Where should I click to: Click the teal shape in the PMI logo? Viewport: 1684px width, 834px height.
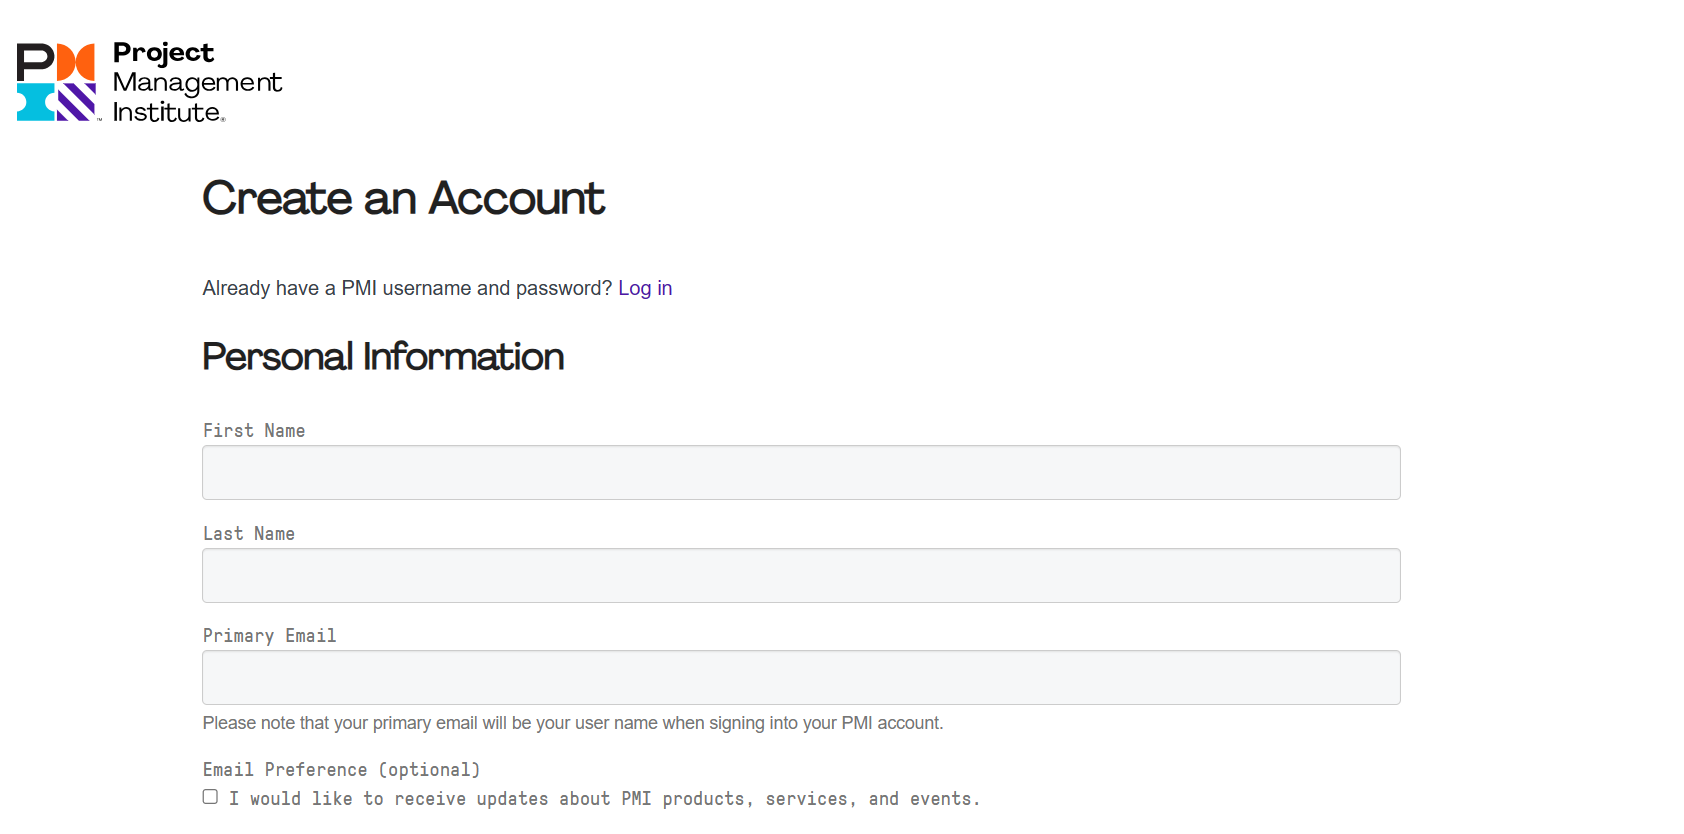point(35,102)
